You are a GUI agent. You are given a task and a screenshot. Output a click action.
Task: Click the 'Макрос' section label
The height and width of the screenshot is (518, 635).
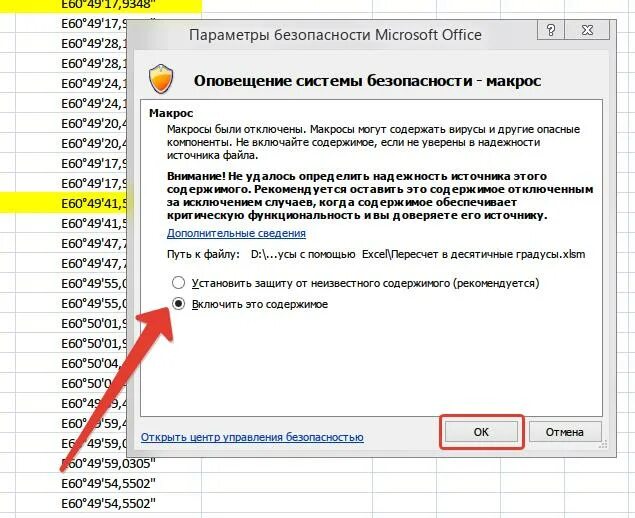[x=171, y=113]
